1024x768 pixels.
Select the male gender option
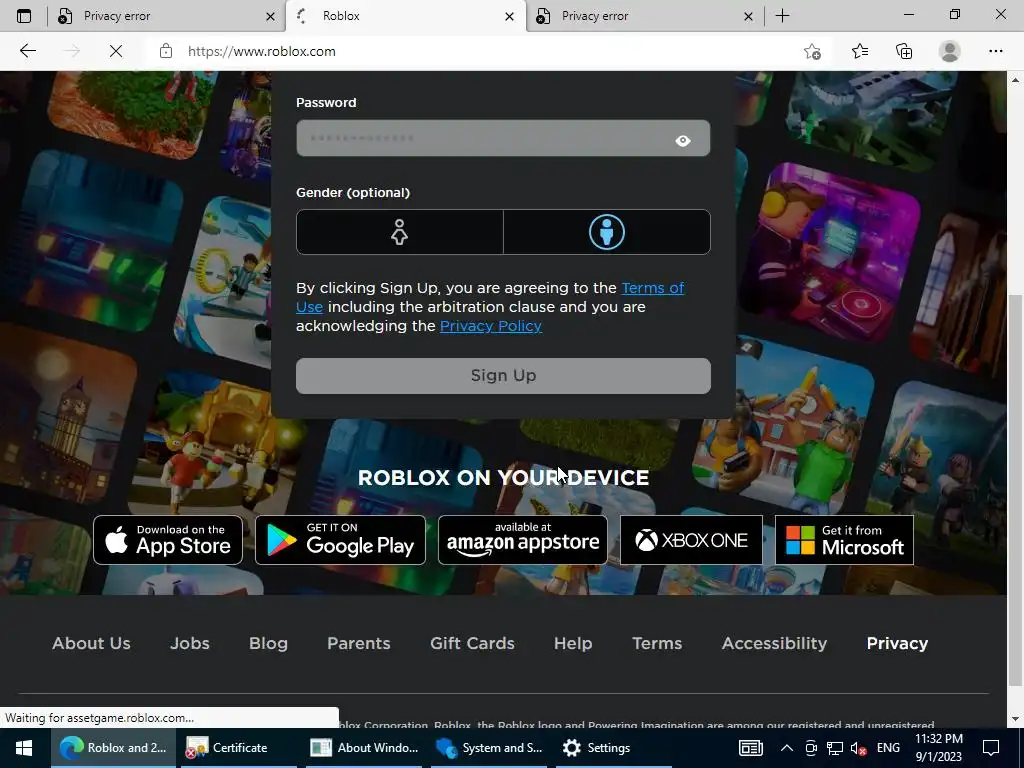607,232
